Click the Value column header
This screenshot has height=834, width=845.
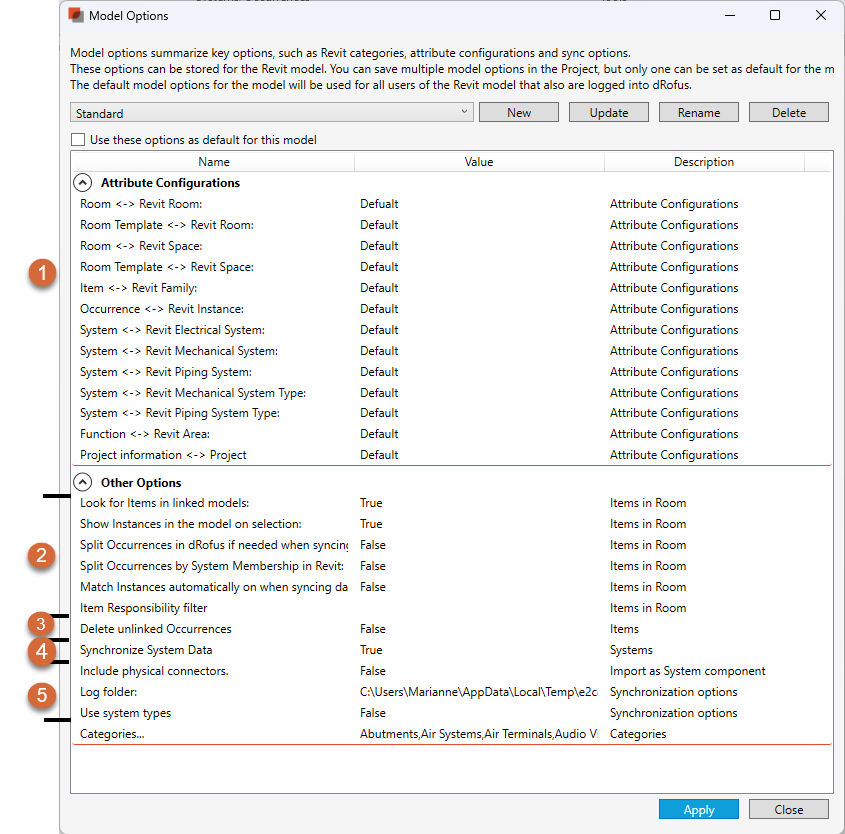[x=478, y=162]
